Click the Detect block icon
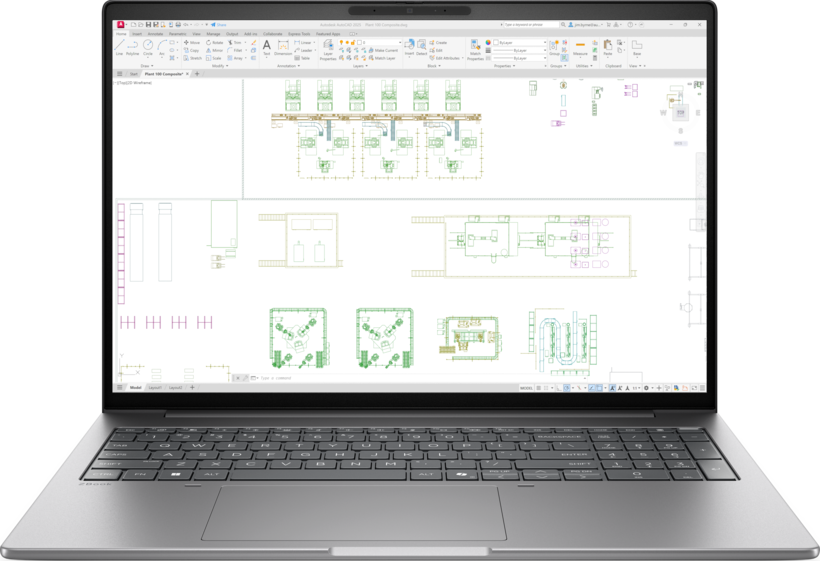The width and height of the screenshot is (820, 561). point(422,47)
